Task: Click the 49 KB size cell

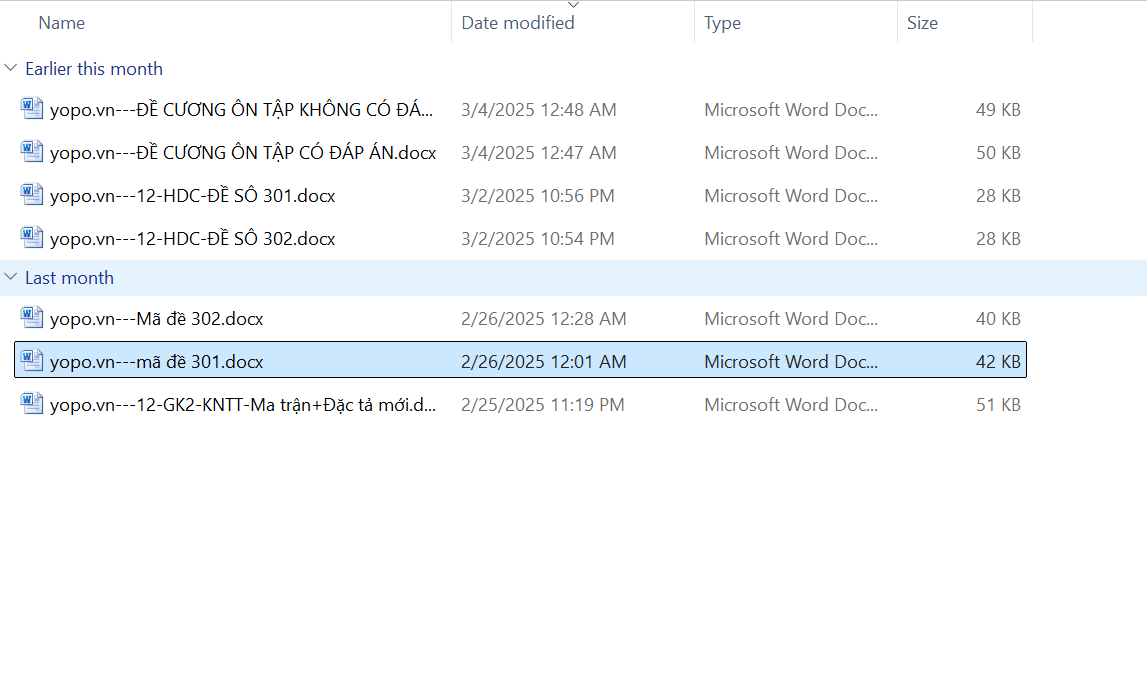Action: 997,110
